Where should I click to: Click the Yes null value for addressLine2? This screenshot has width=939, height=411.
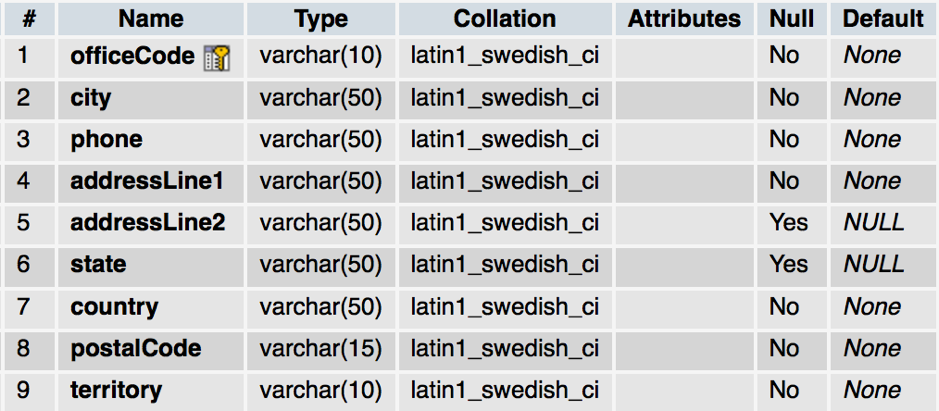click(x=789, y=222)
